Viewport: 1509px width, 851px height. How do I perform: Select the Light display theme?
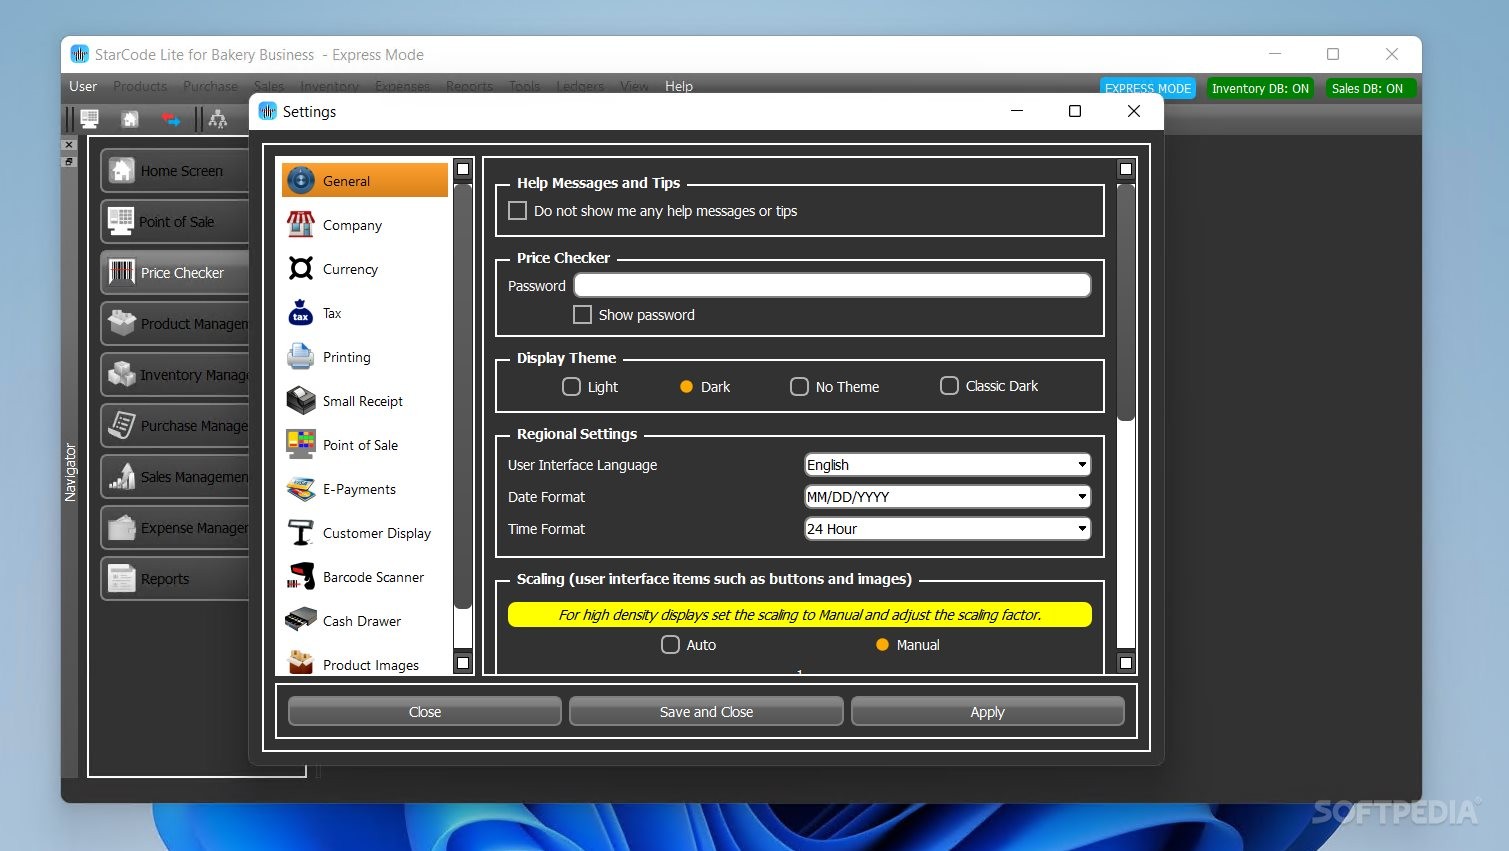[571, 386]
